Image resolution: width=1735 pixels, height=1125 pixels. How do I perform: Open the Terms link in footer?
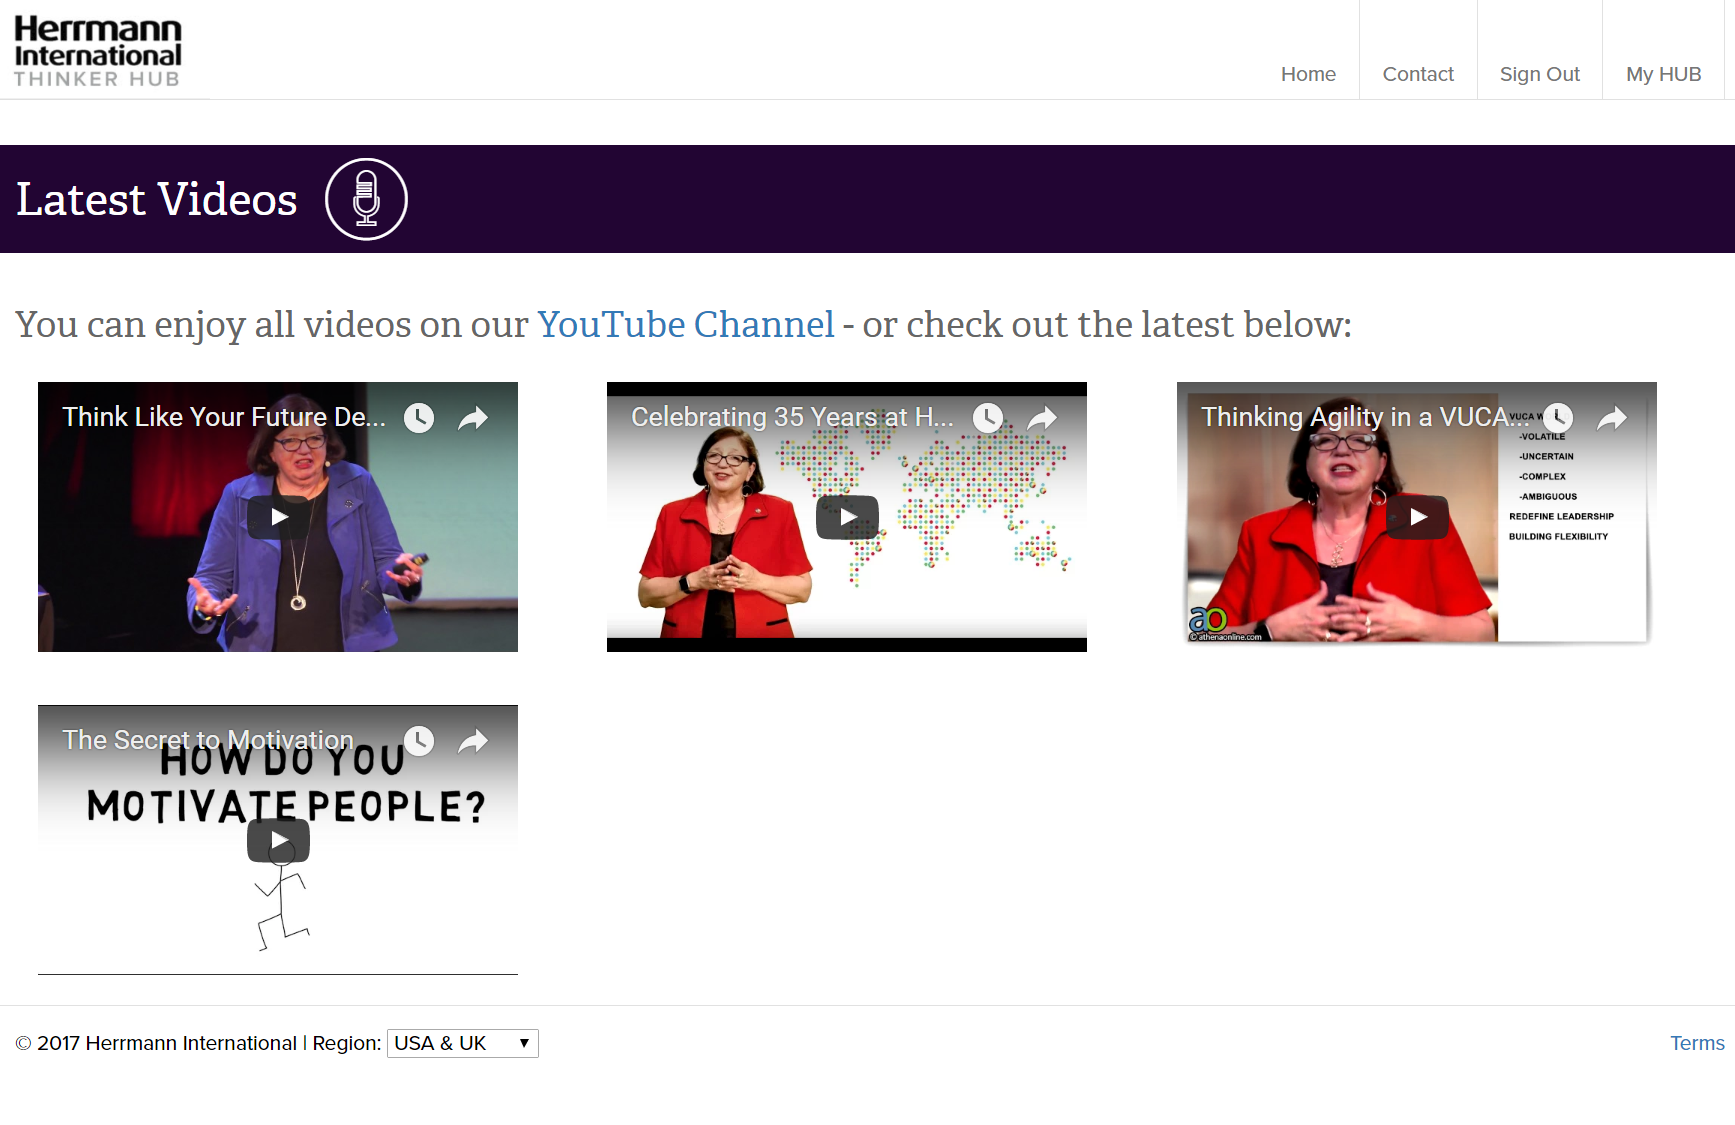pyautogui.click(x=1697, y=1043)
